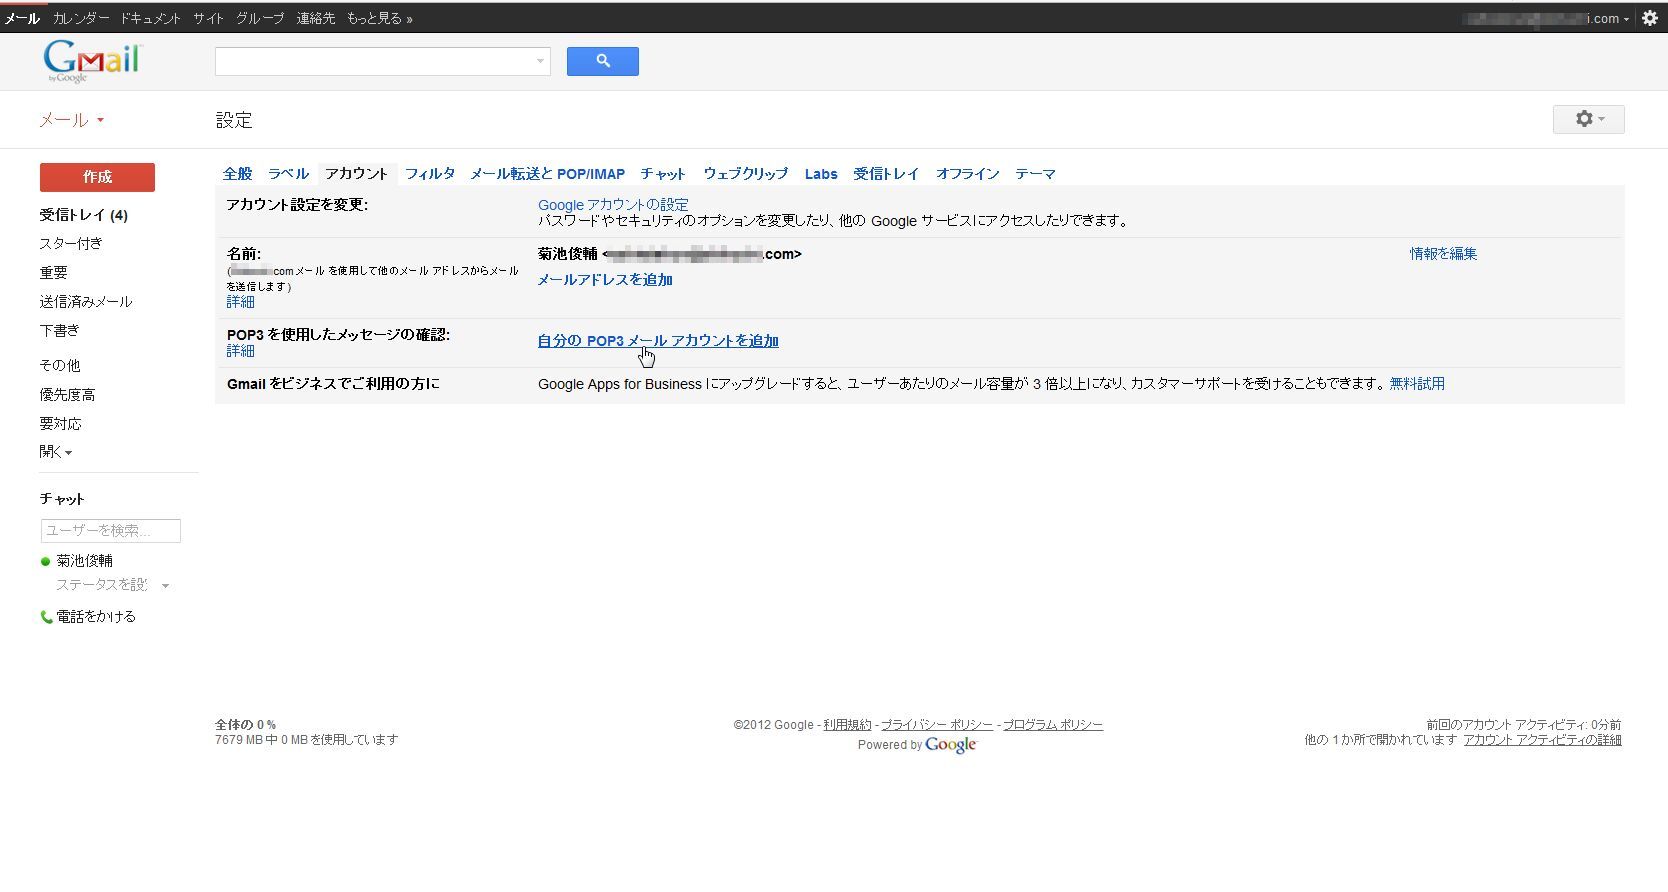
Task: Click アカウント アクティビティの詳細 link
Action: point(1542,740)
